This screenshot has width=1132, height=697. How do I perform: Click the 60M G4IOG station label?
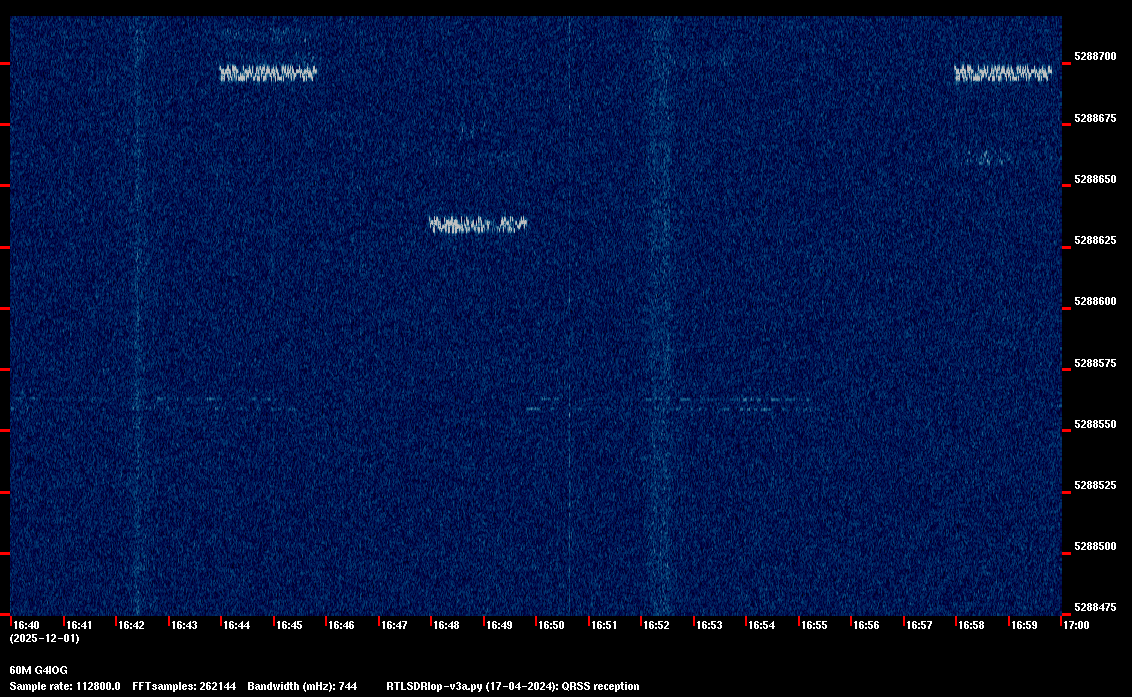pyautogui.click(x=39, y=670)
